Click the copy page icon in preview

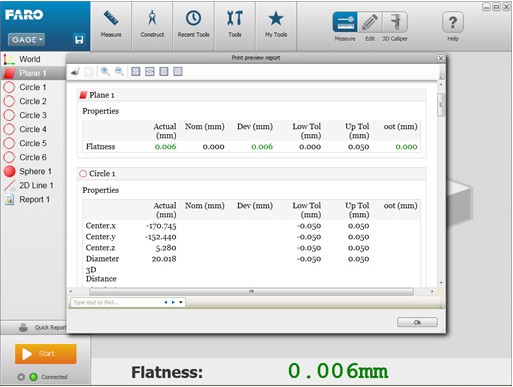click(89, 72)
